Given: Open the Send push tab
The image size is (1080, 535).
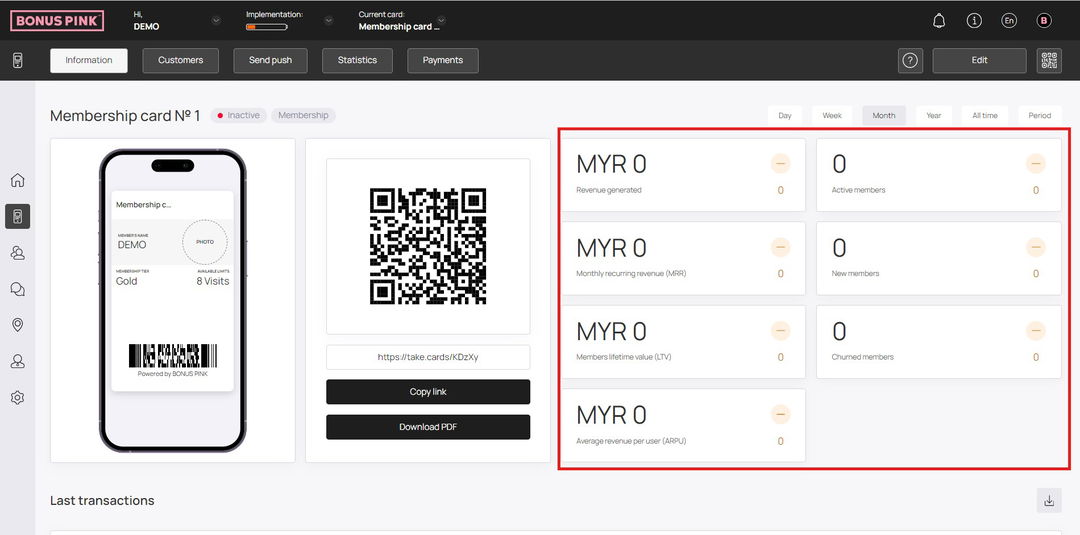Looking at the screenshot, I should pyautogui.click(x=271, y=61).
